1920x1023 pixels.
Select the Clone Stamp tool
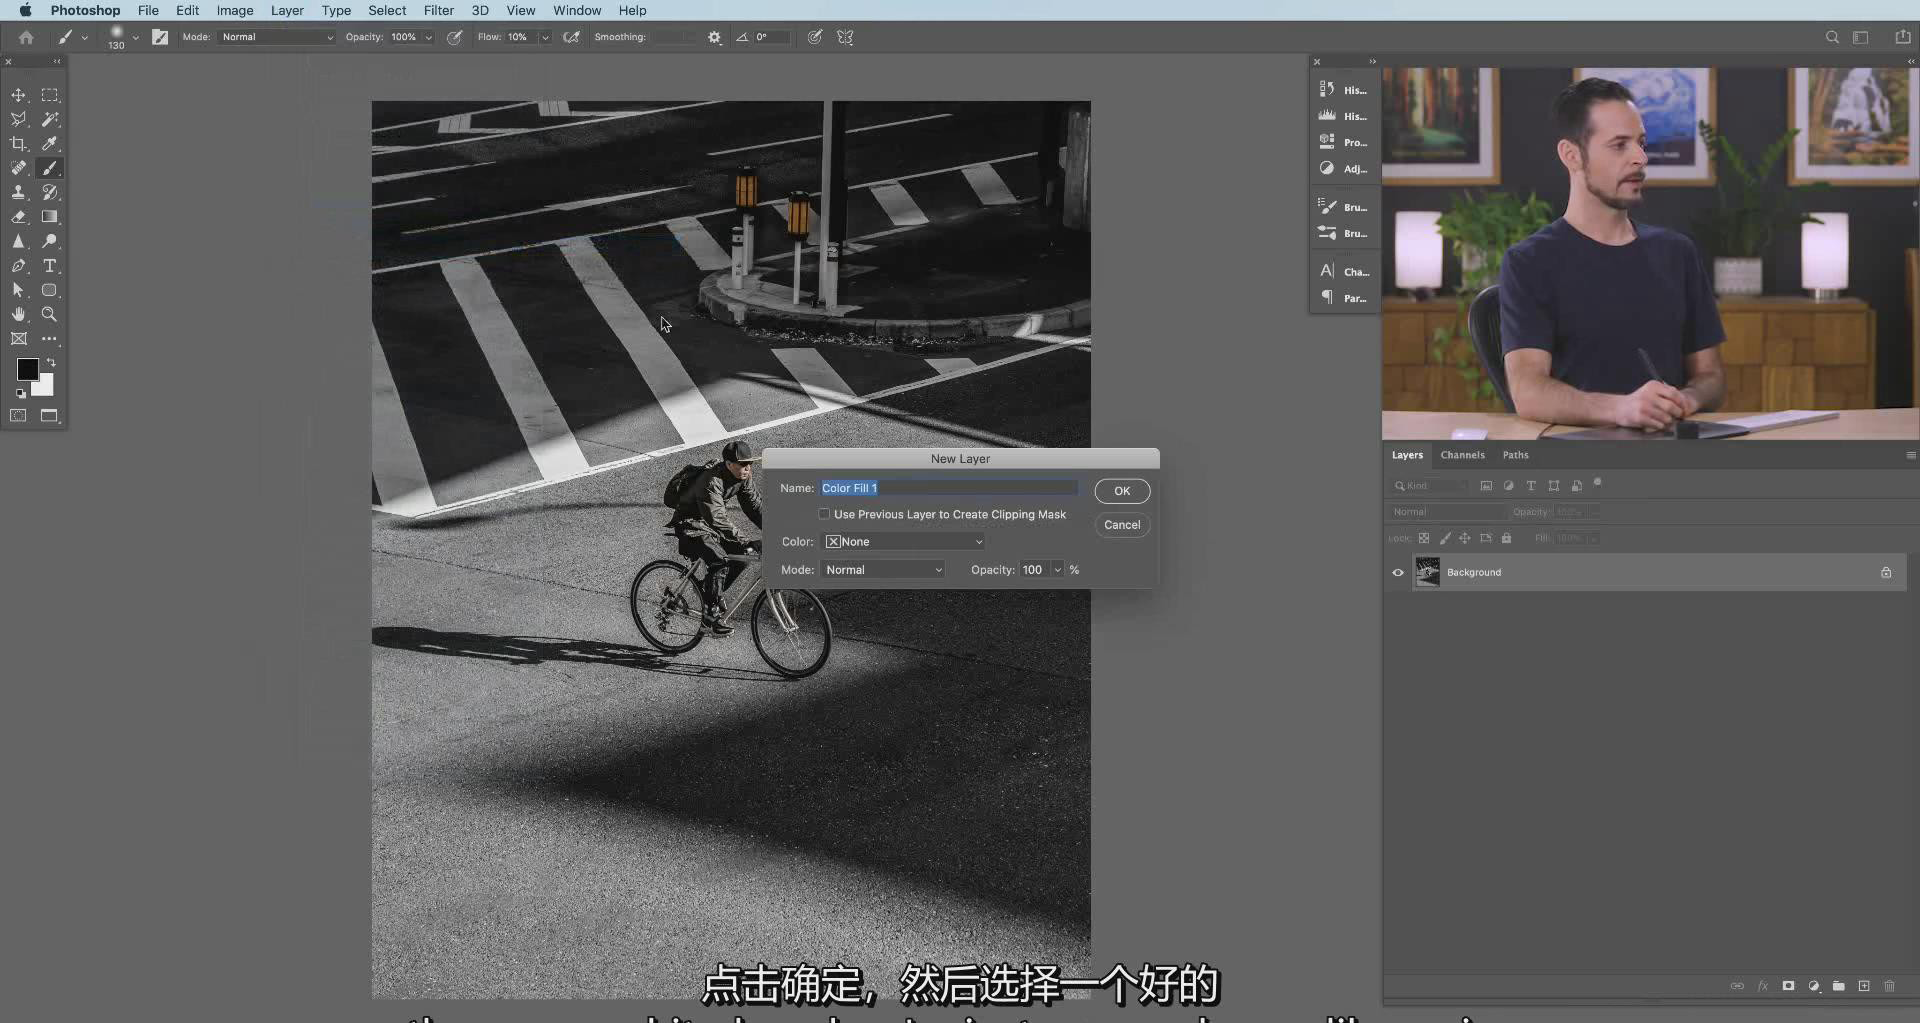(18, 192)
